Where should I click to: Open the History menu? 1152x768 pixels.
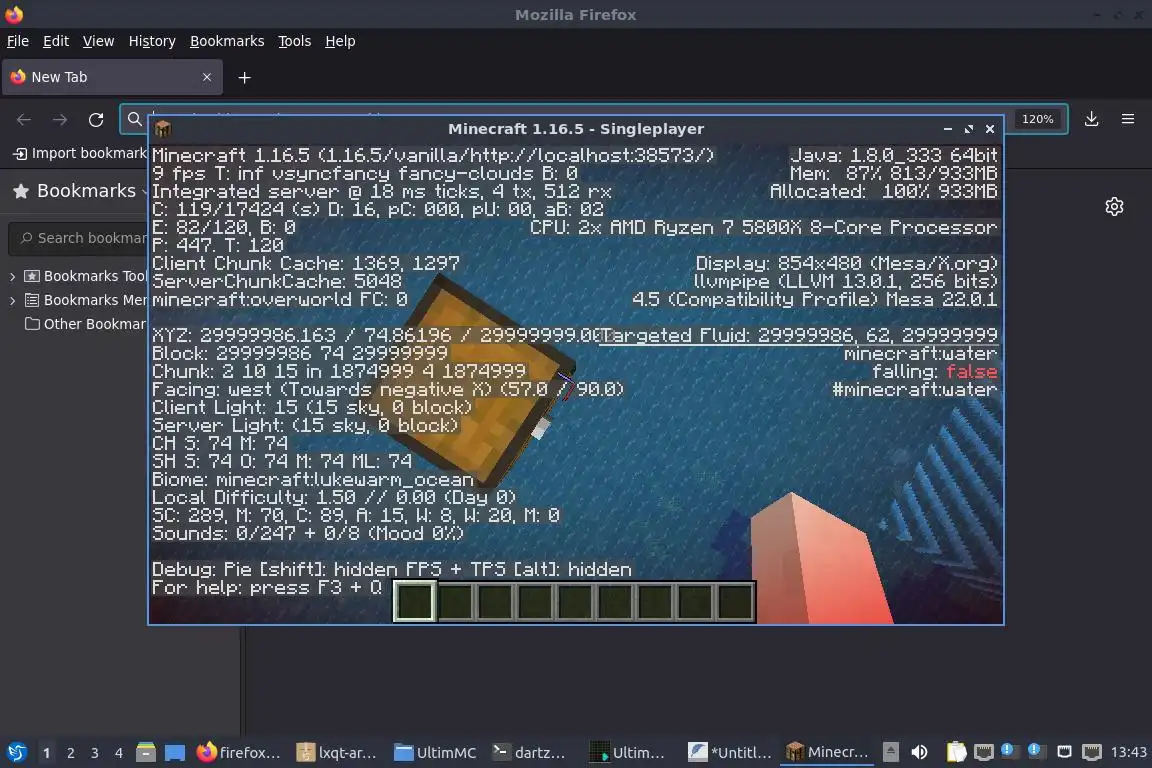click(152, 41)
